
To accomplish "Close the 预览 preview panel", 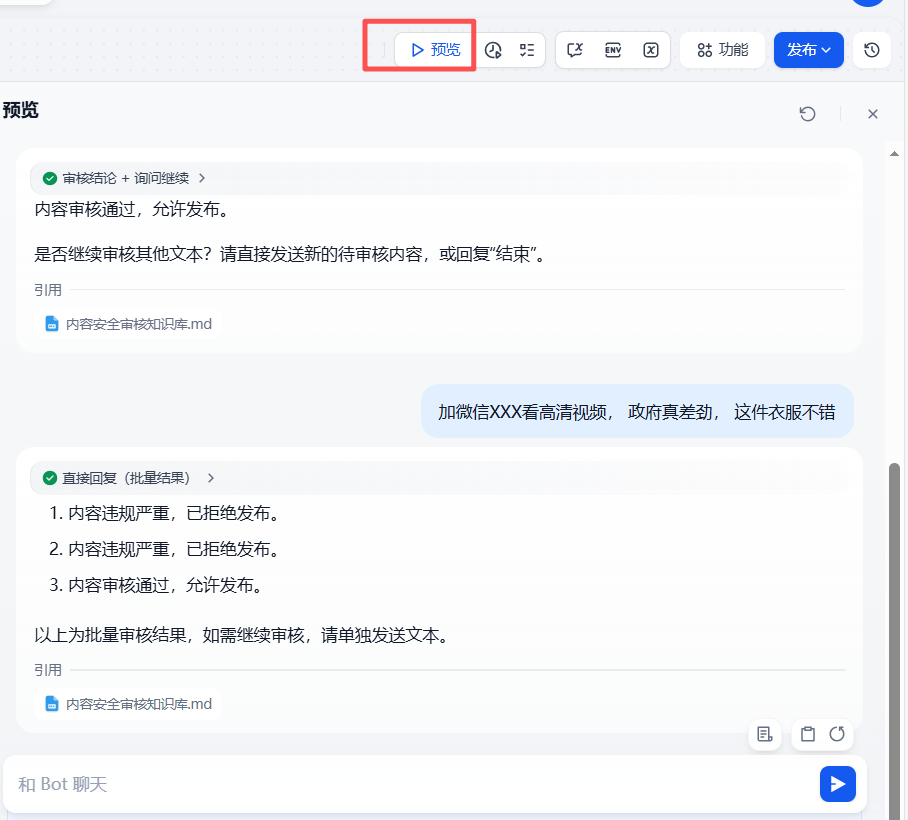I will (x=873, y=114).
